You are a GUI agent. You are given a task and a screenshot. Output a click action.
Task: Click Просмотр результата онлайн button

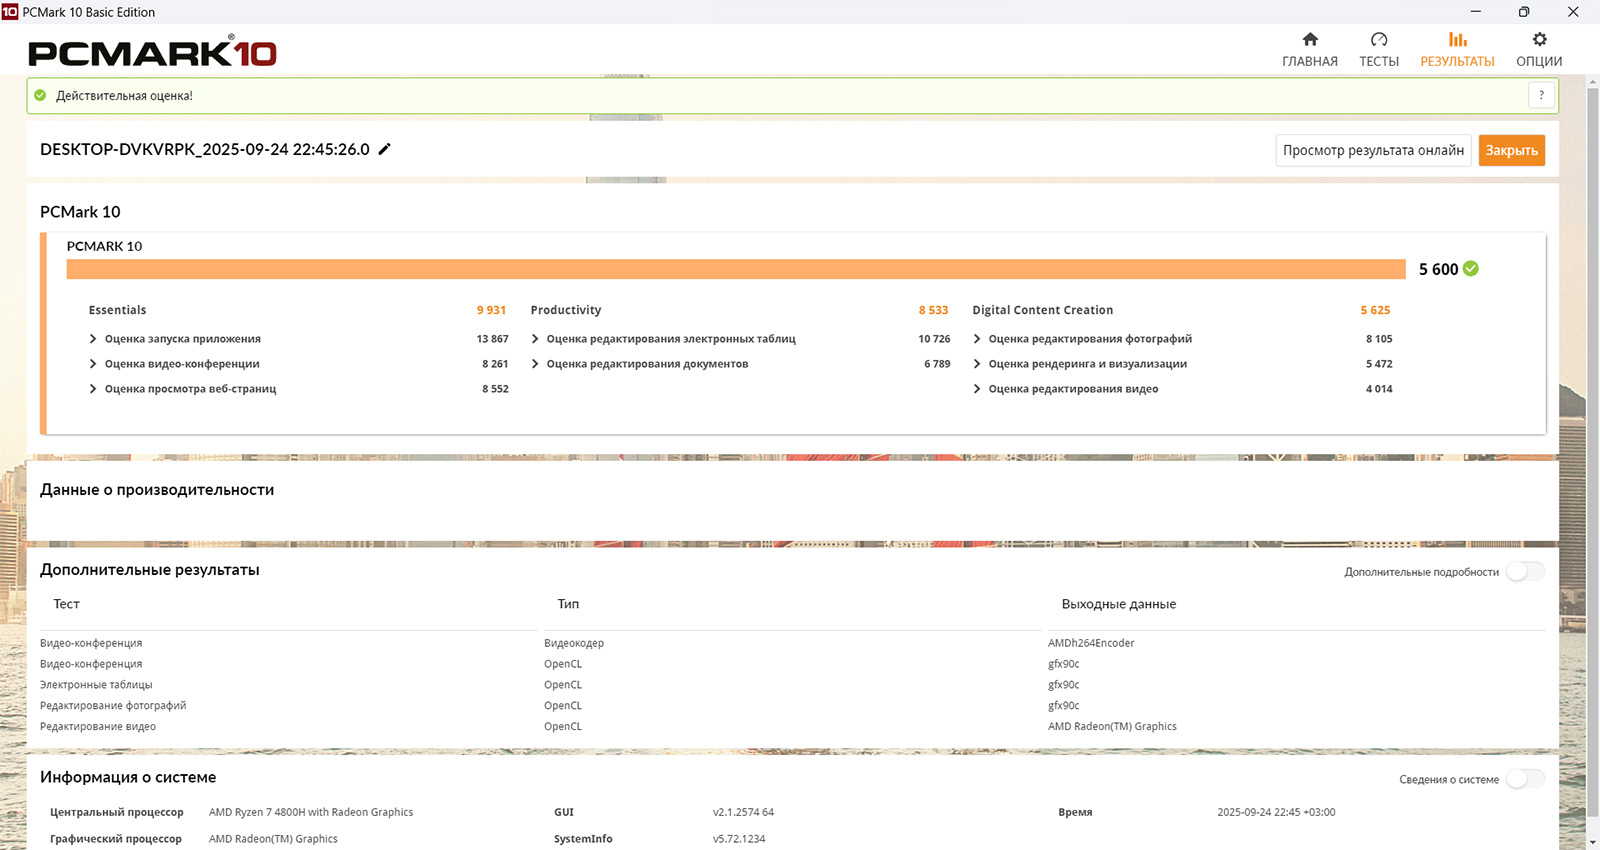(1373, 150)
